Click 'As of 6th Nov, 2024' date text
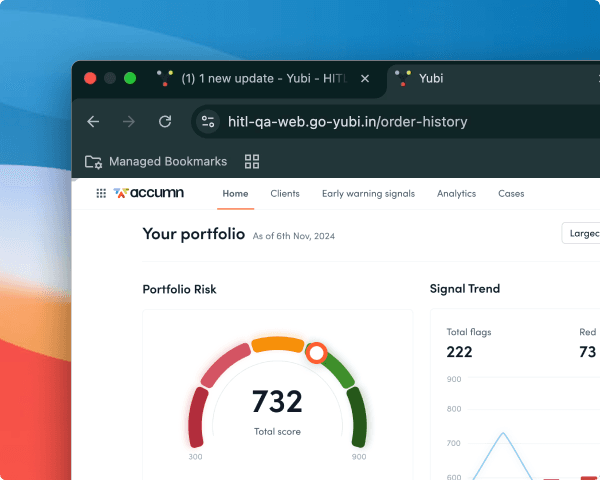The image size is (600, 480). [x=294, y=236]
